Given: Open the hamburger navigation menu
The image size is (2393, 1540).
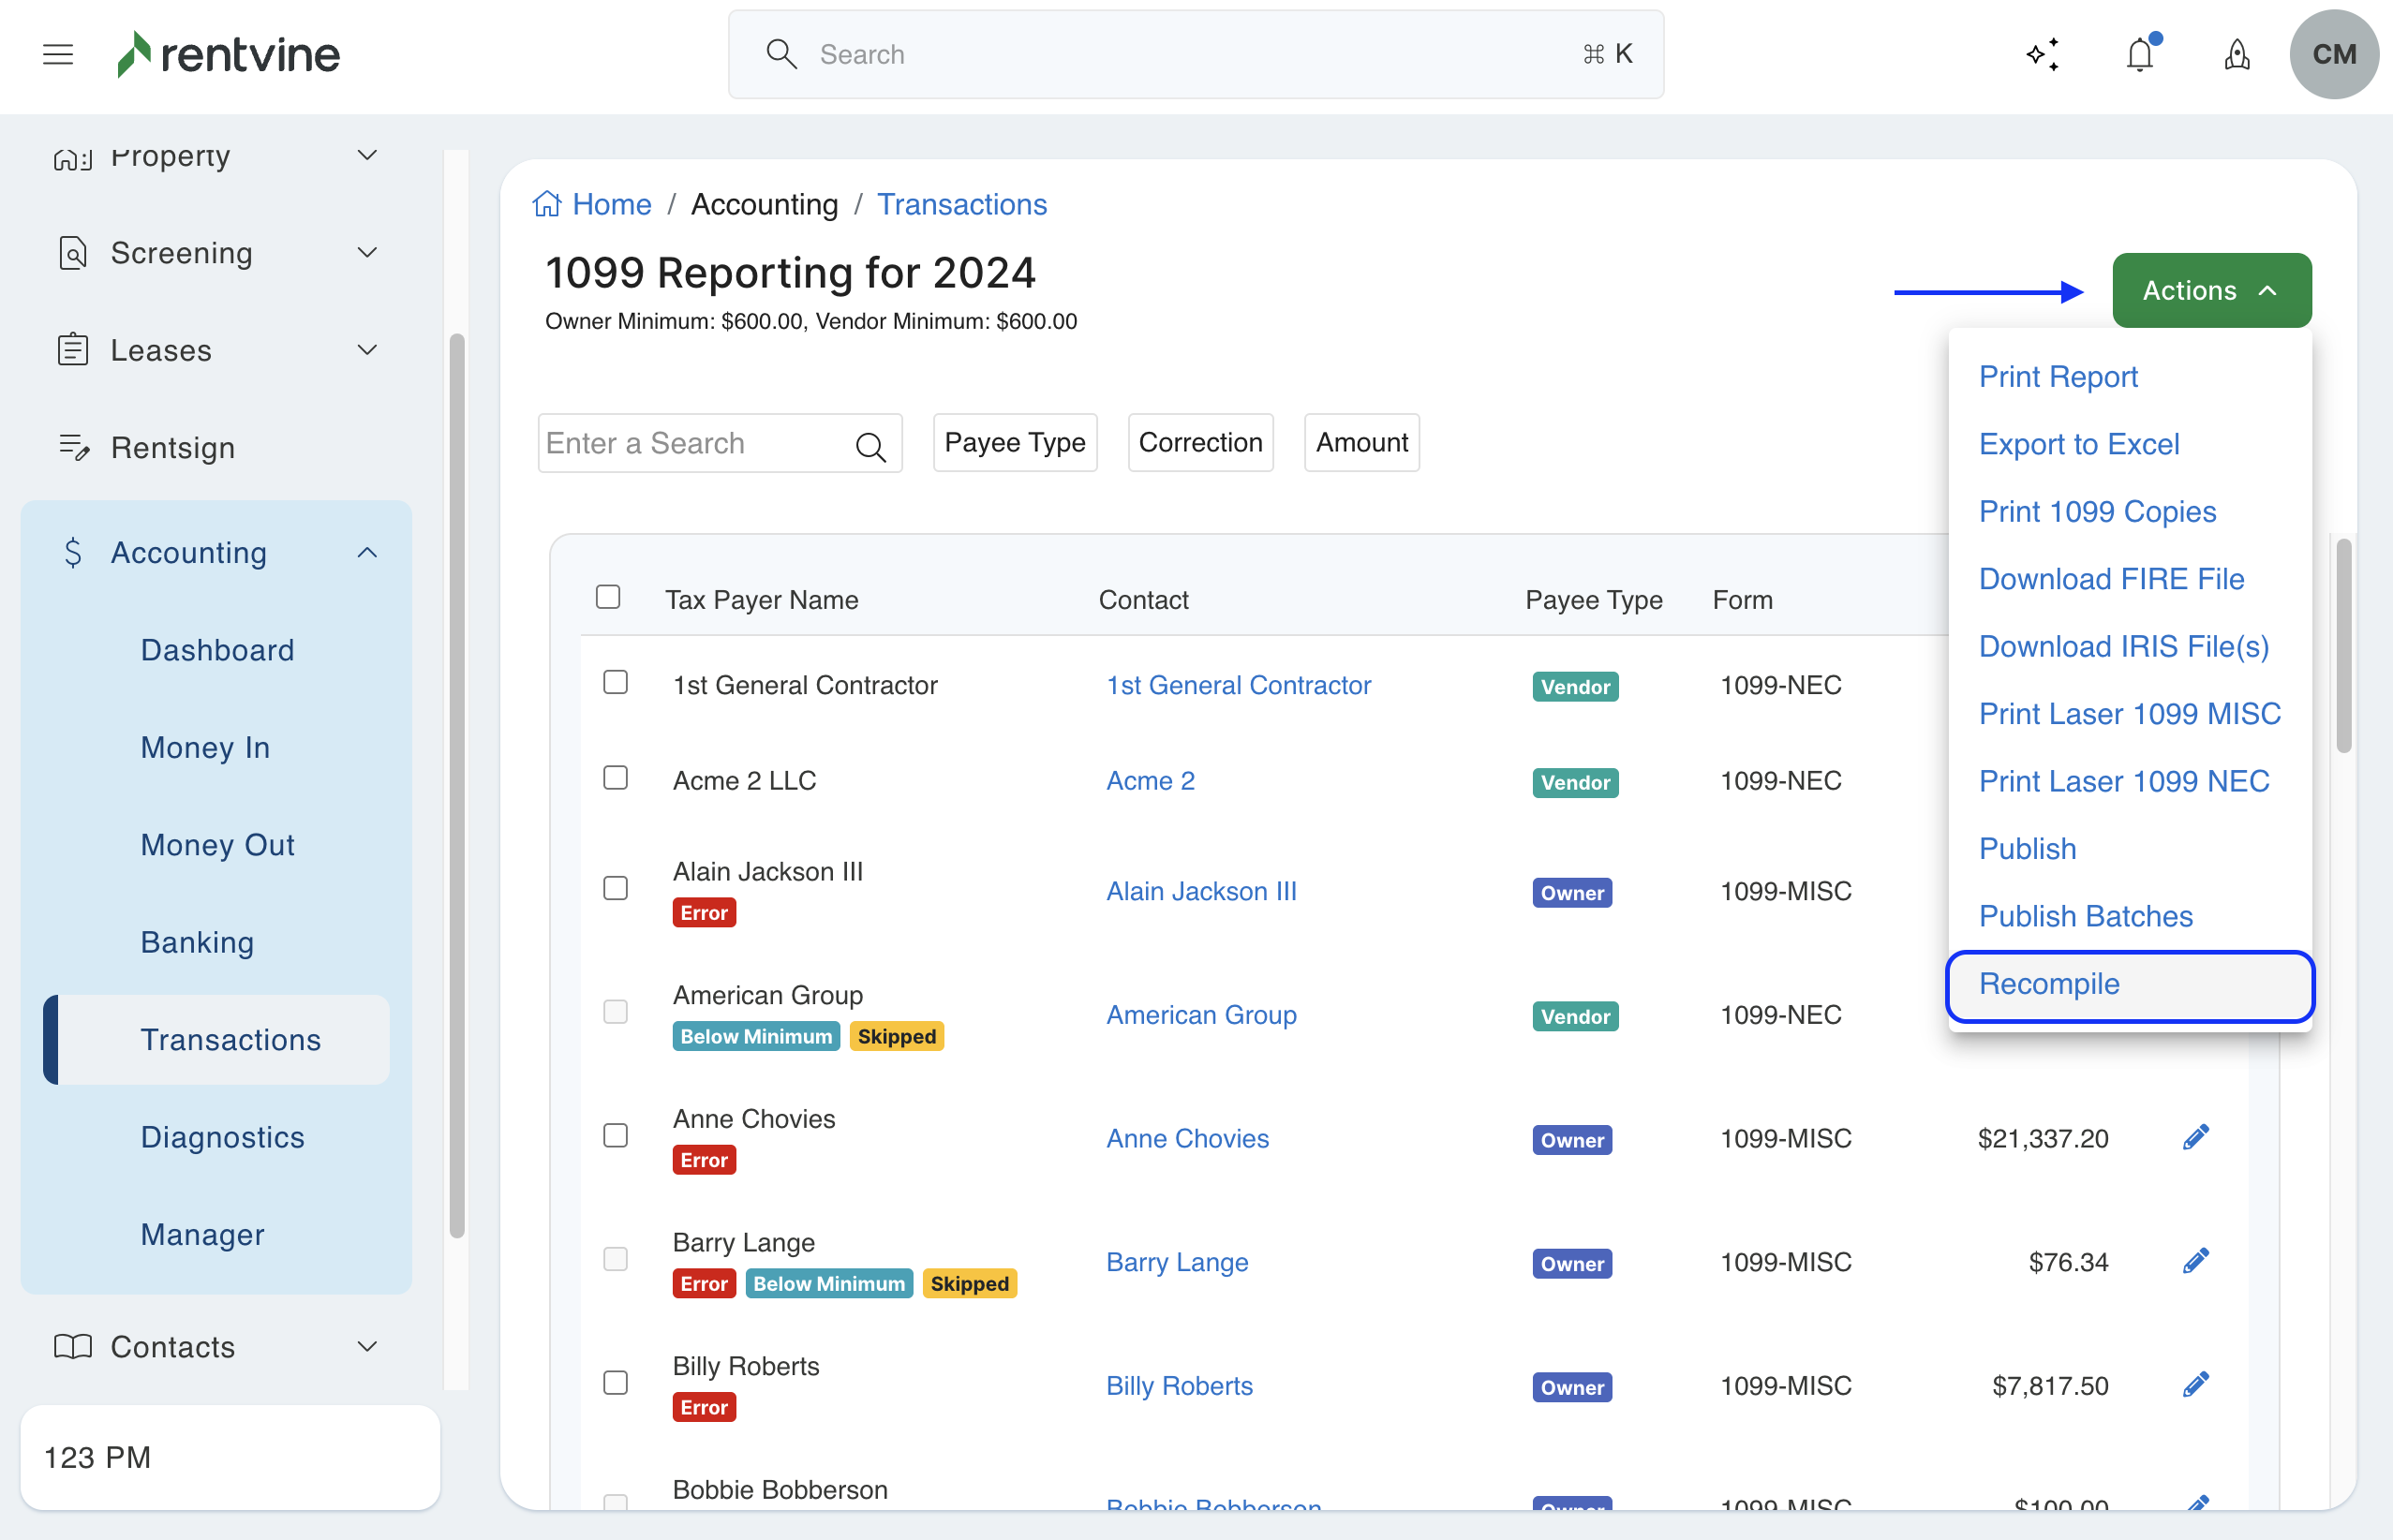Looking at the screenshot, I should 58,54.
